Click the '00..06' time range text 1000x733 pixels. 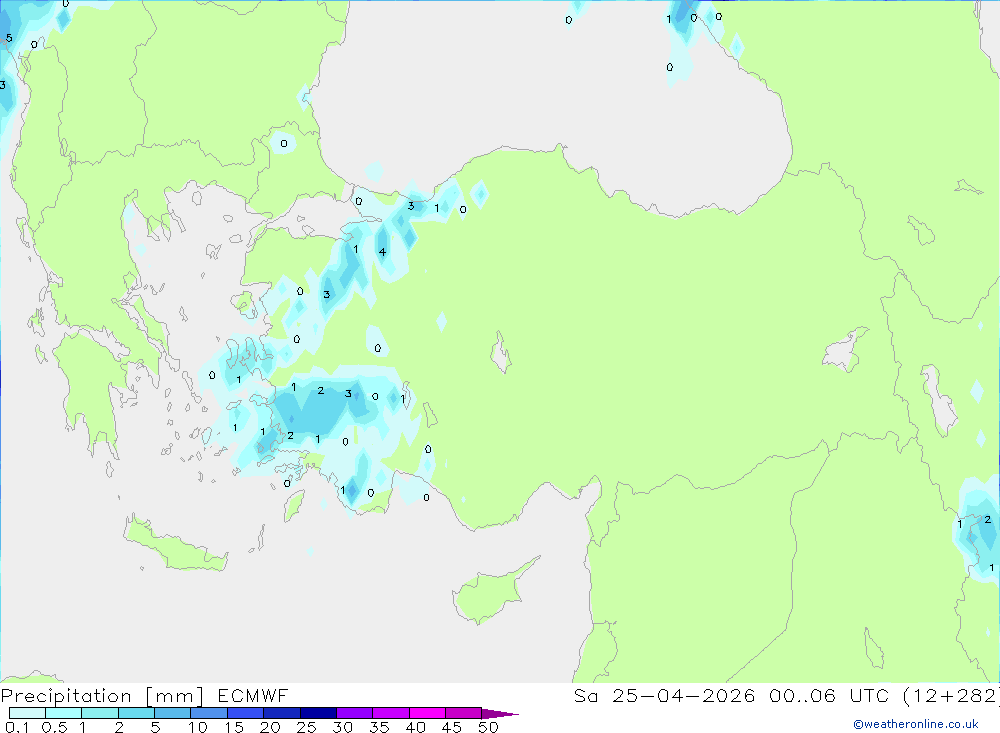pyautogui.click(x=802, y=695)
